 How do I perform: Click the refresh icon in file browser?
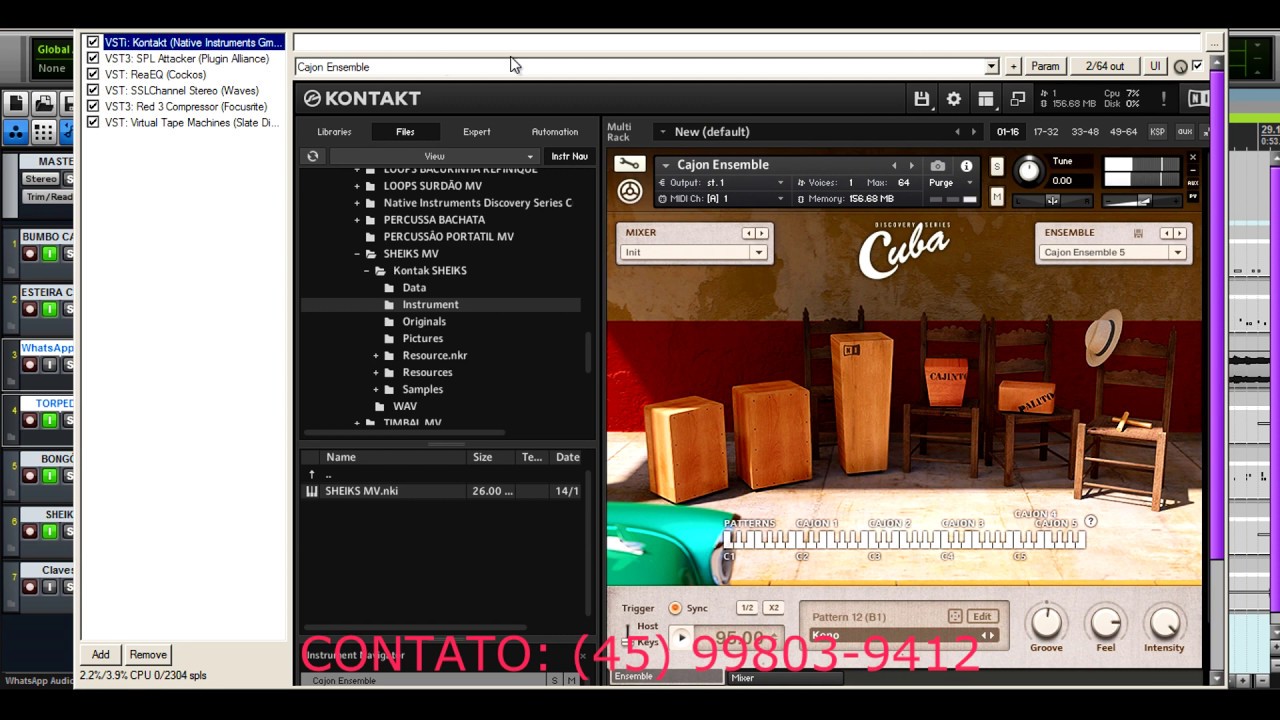coord(312,156)
